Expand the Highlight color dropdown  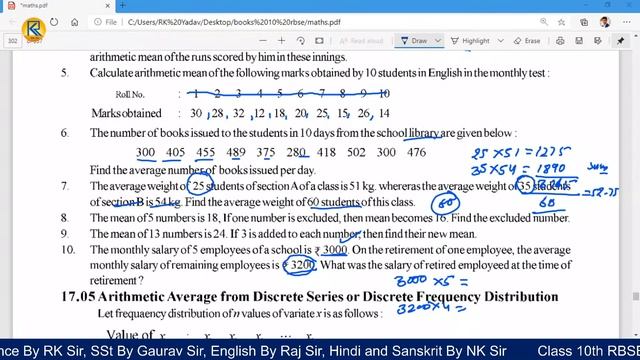tap(500, 41)
